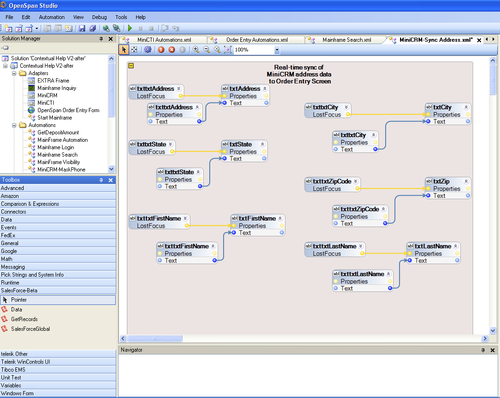Collapse the txtAddress node using its chevron
The width and height of the screenshot is (500, 398).
[x=265, y=89]
